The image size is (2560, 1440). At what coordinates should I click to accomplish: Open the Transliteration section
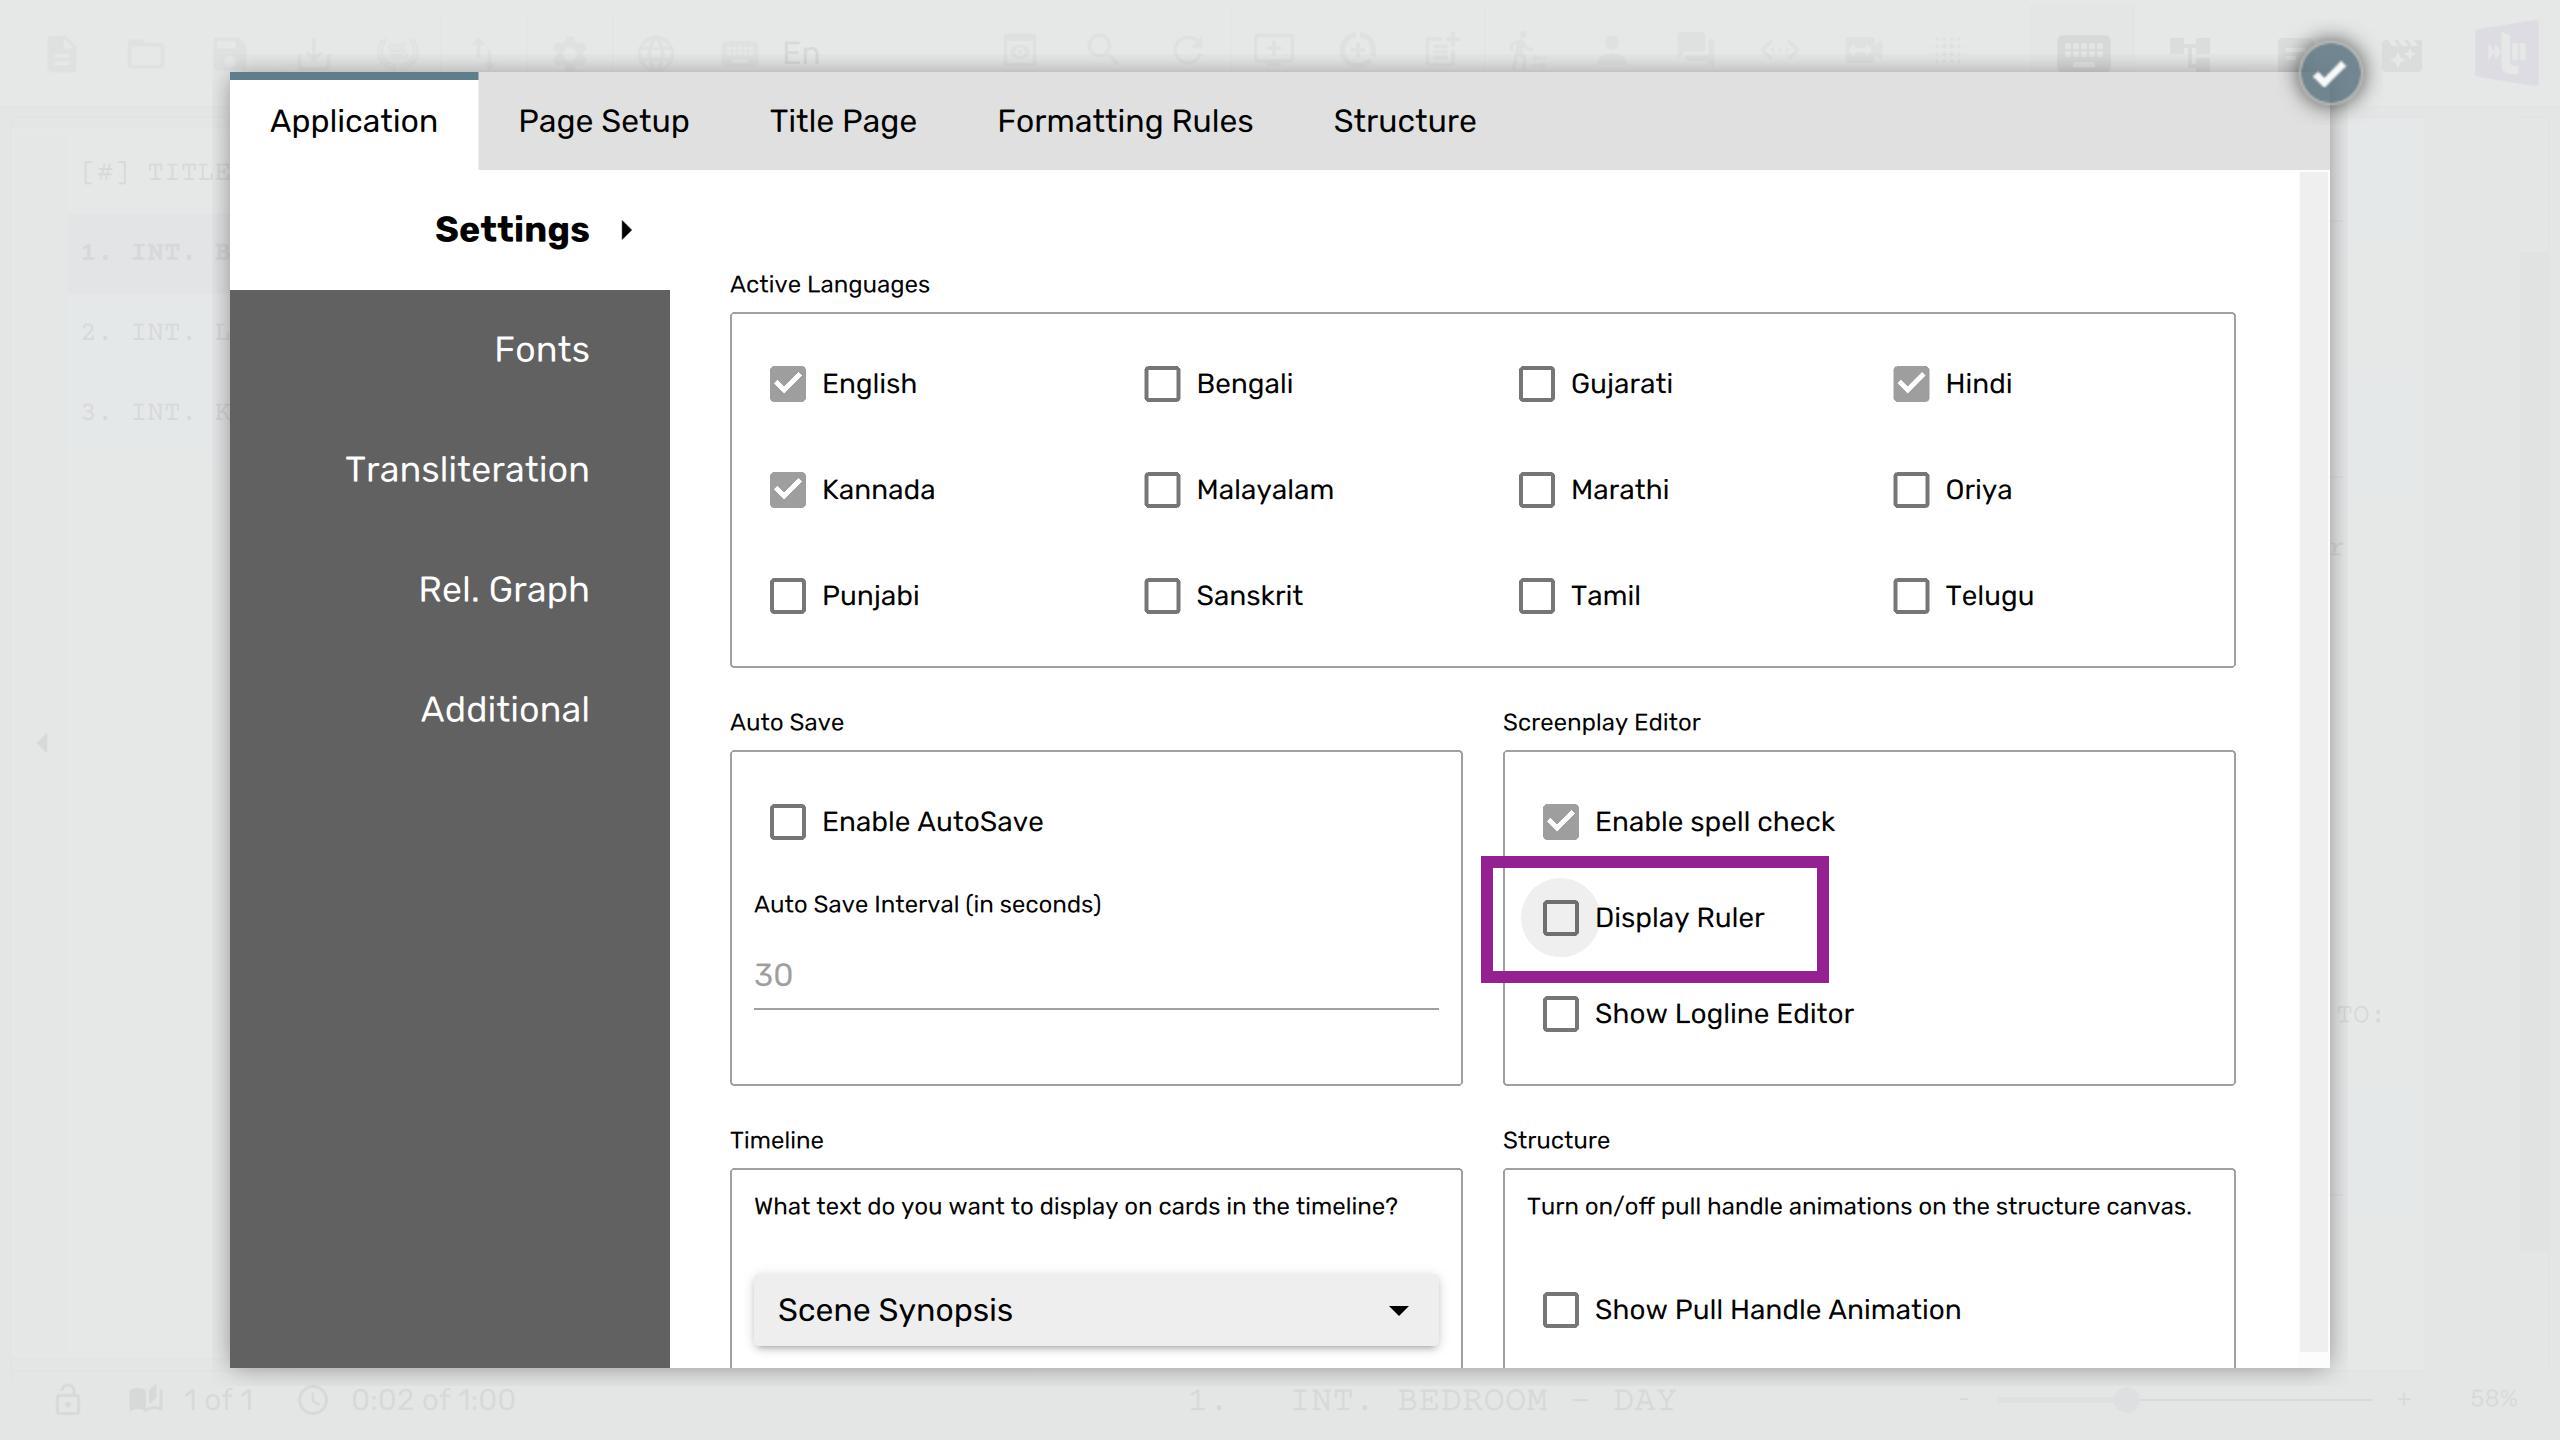(467, 470)
